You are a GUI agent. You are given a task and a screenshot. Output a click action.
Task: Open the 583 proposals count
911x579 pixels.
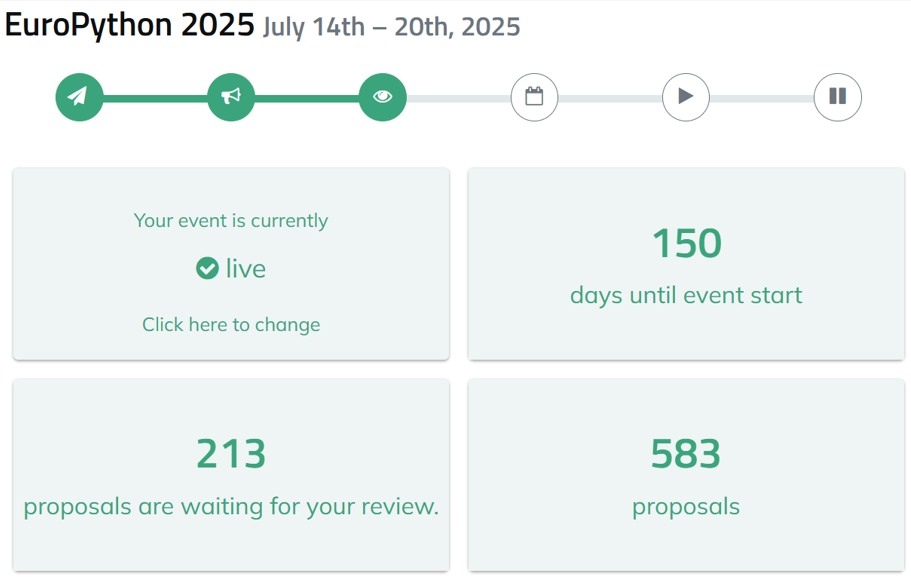[x=686, y=454]
